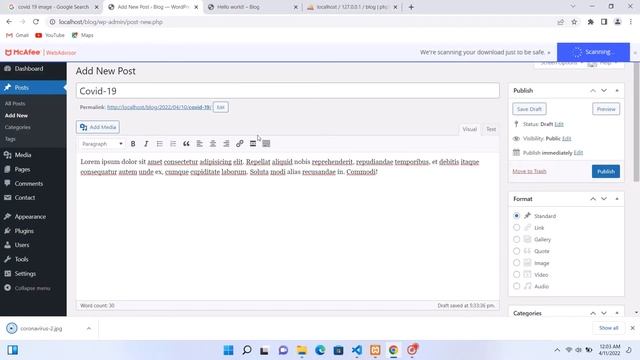Toggle bold formatting in editor toolbar
Image resolution: width=640 pixels, height=360 pixels.
133,144
